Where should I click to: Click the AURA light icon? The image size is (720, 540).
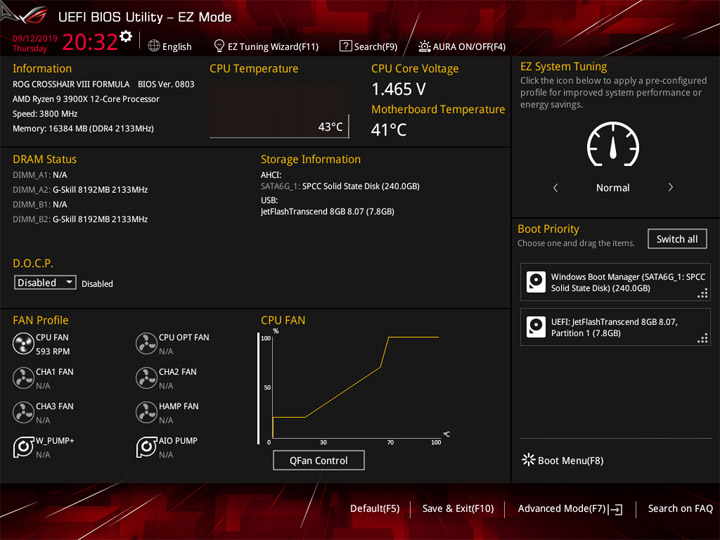pyautogui.click(x=424, y=46)
